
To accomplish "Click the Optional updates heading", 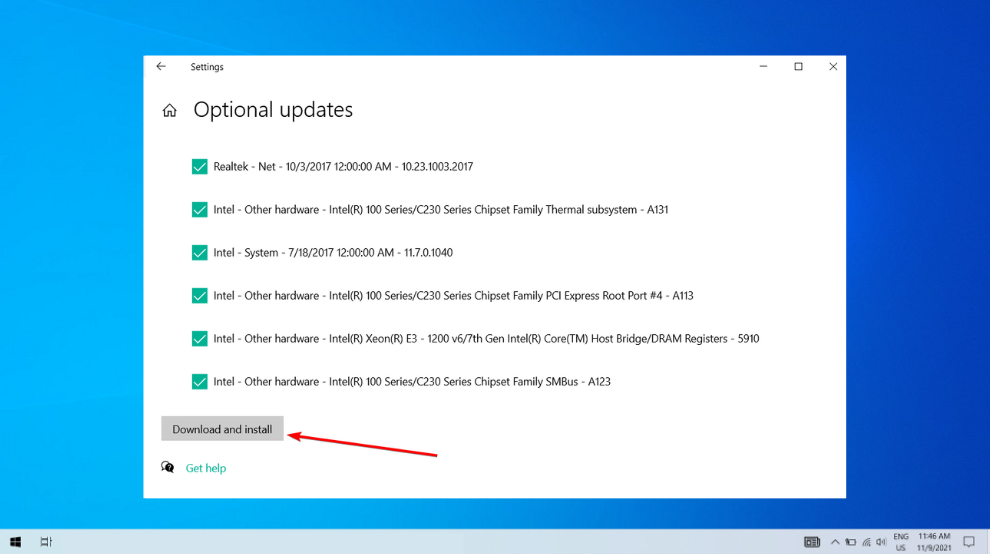I will 273,110.
